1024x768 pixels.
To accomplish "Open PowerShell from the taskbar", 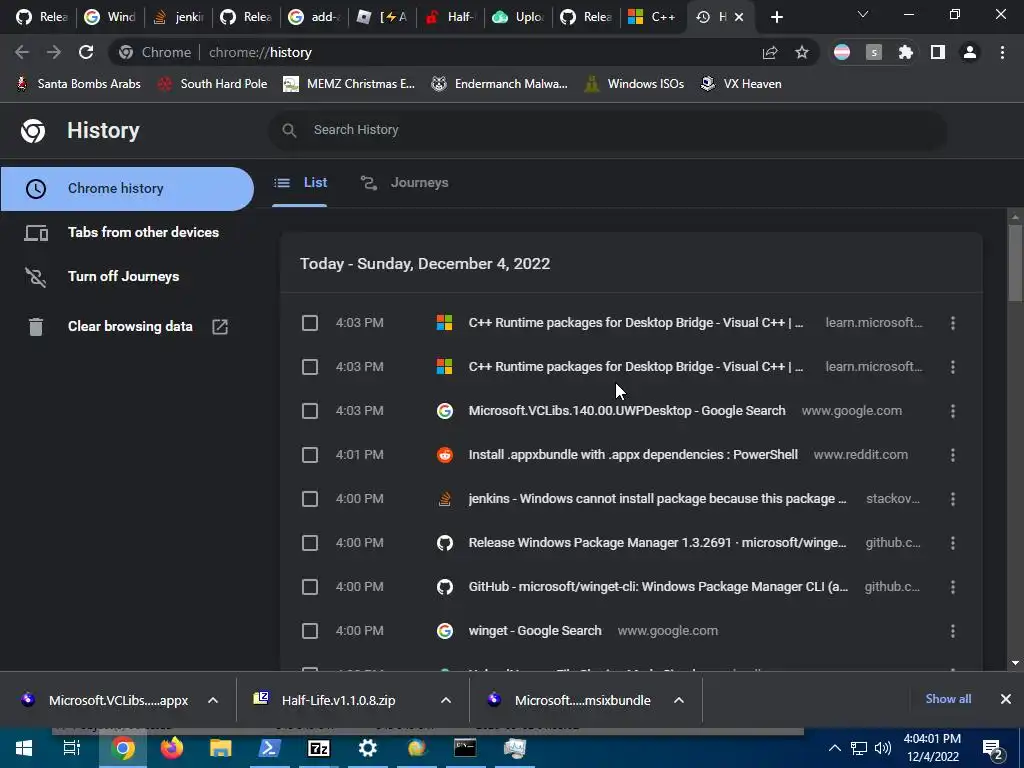I will pos(270,748).
